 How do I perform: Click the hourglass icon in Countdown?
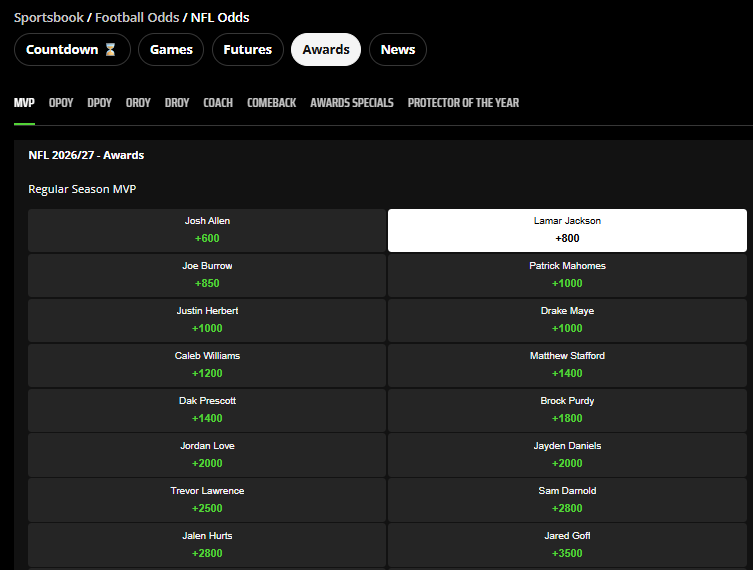110,49
